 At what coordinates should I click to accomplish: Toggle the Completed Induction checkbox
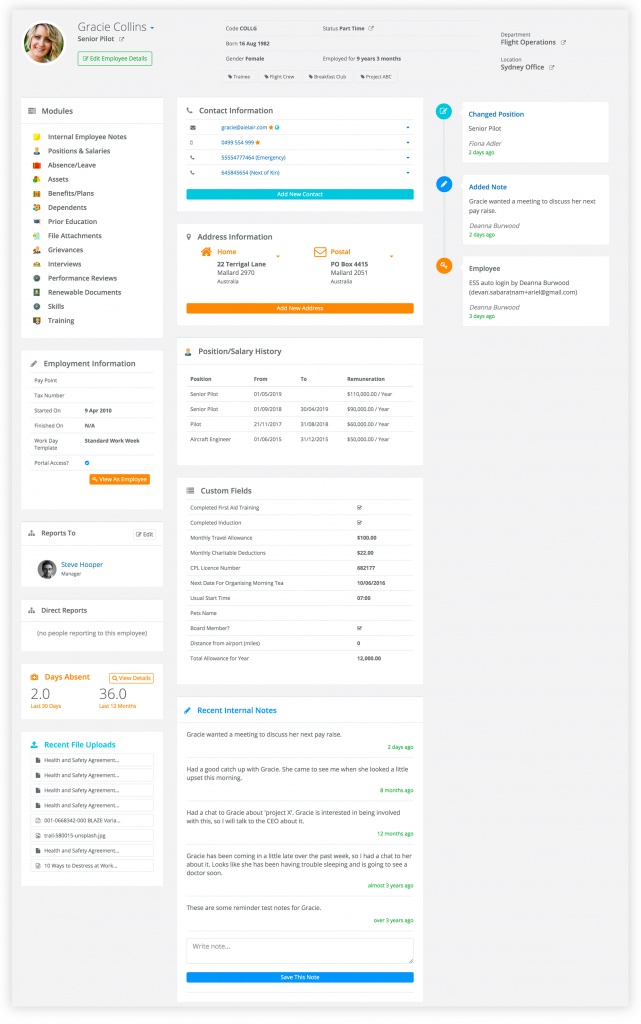[360, 522]
